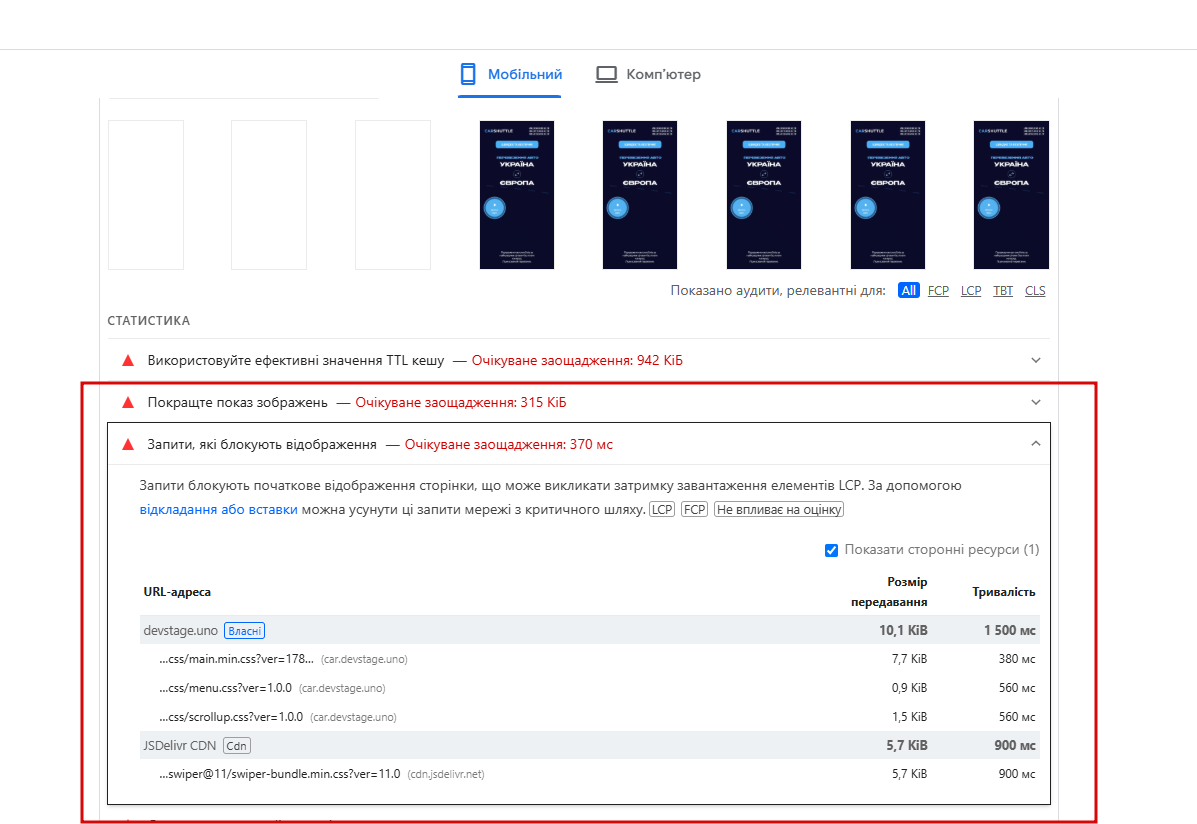Screen dimensions: 1197x824
Task: Open Покращте показ зображень audit title
Action: [237, 402]
